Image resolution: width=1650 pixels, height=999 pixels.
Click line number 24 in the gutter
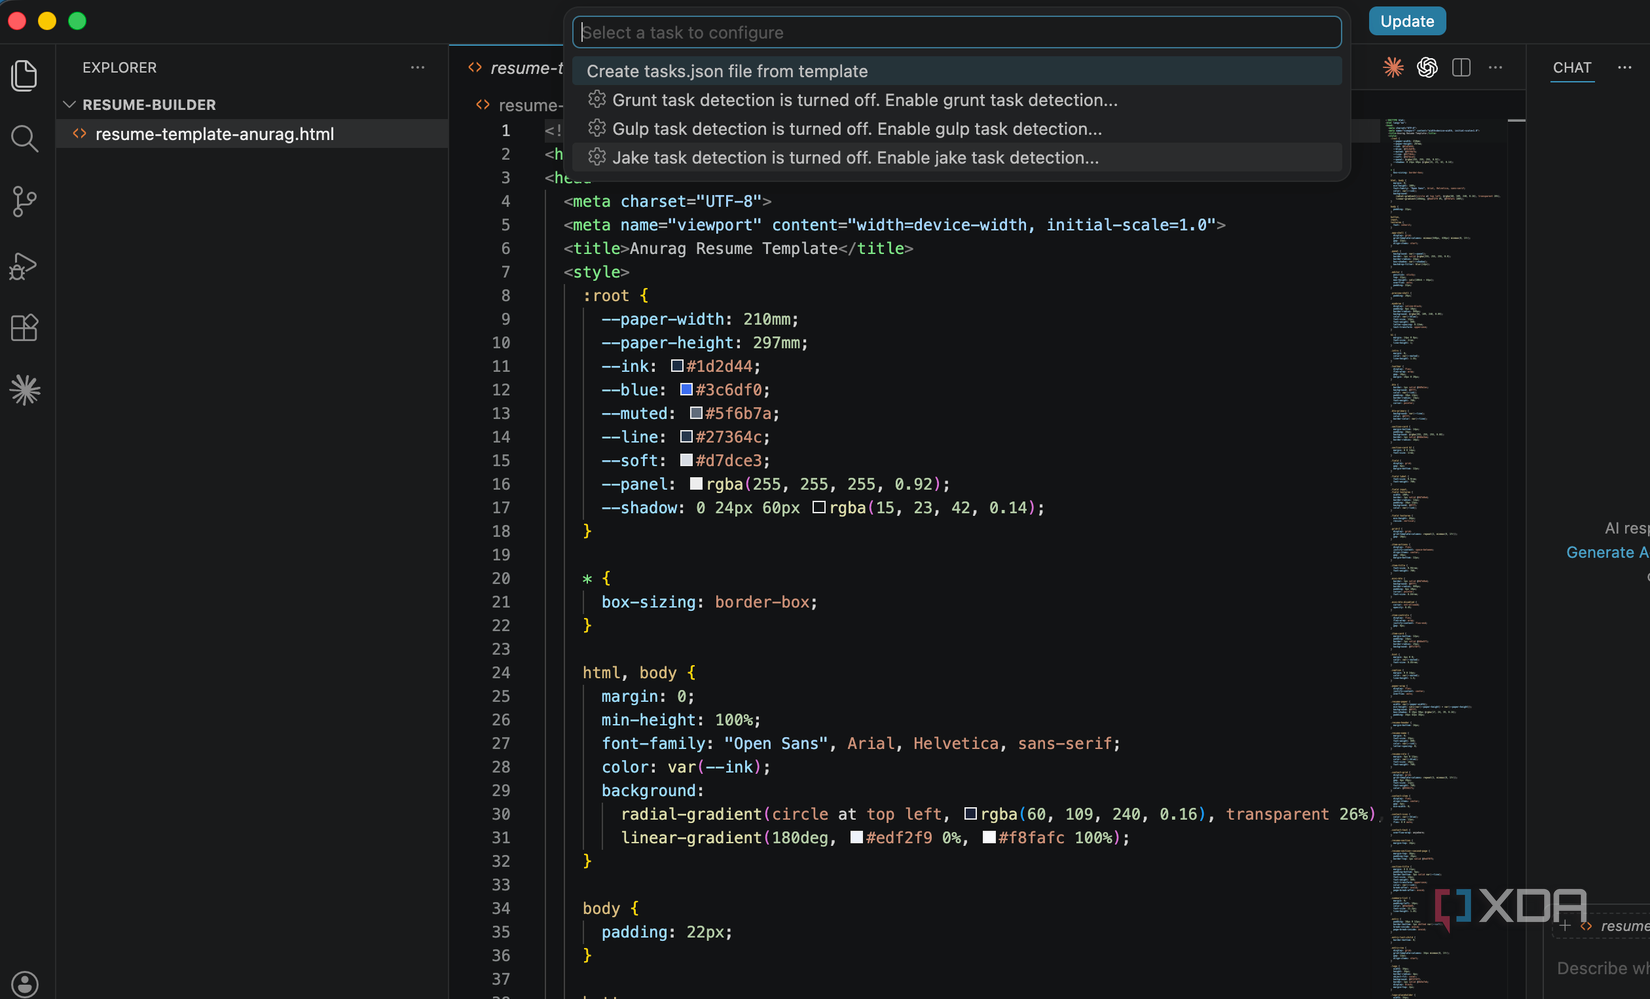tap(501, 673)
